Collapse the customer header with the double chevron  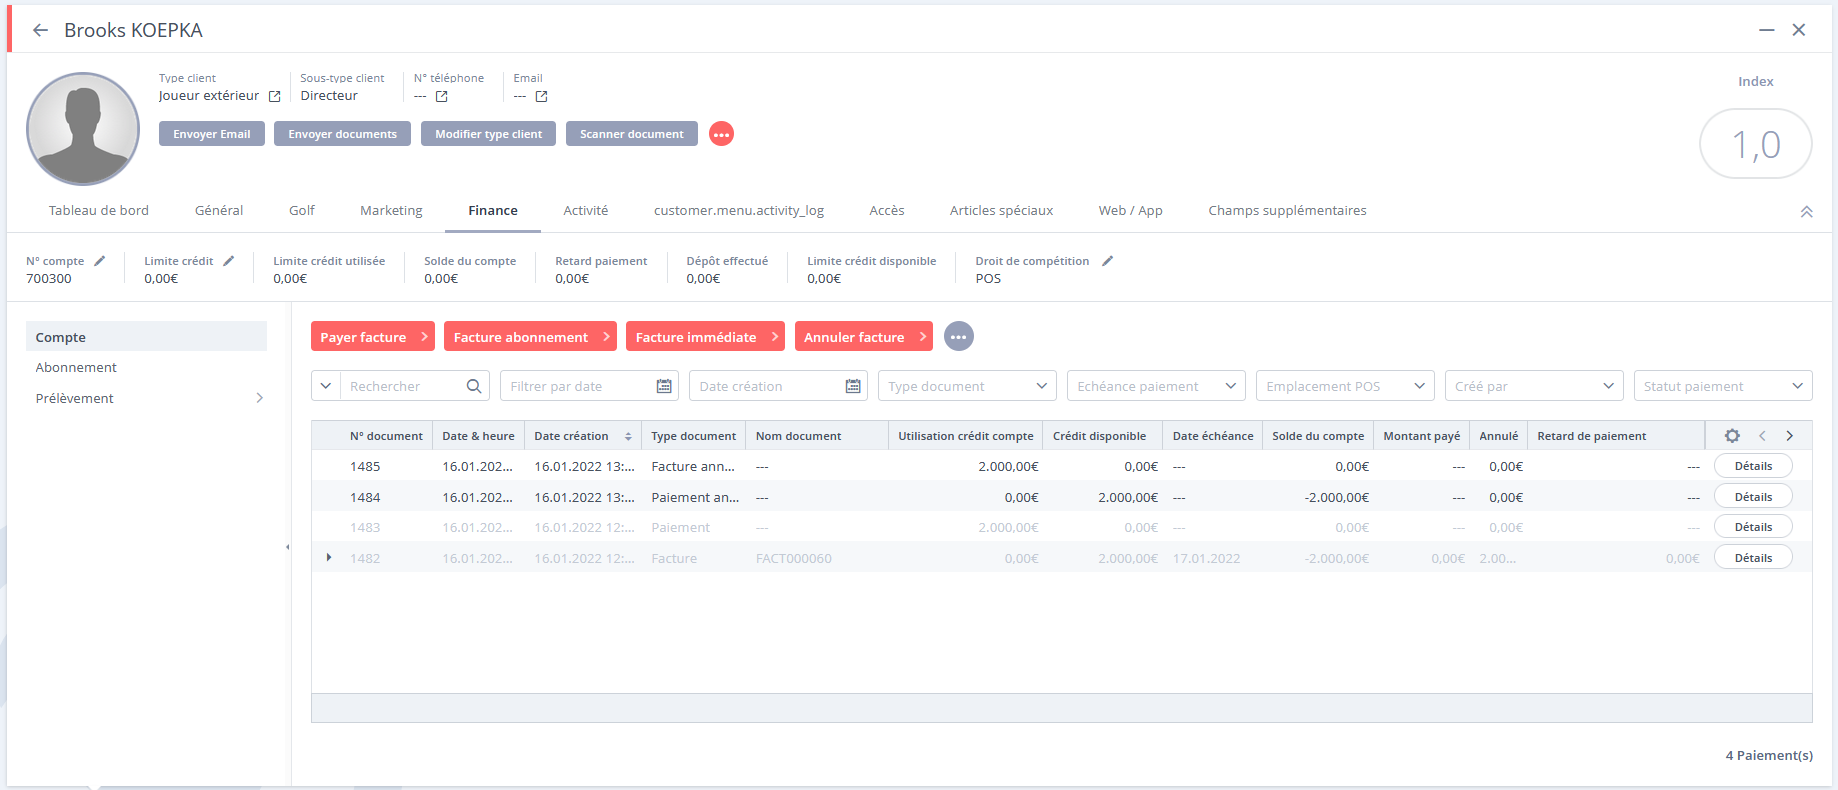pyautogui.click(x=1806, y=212)
